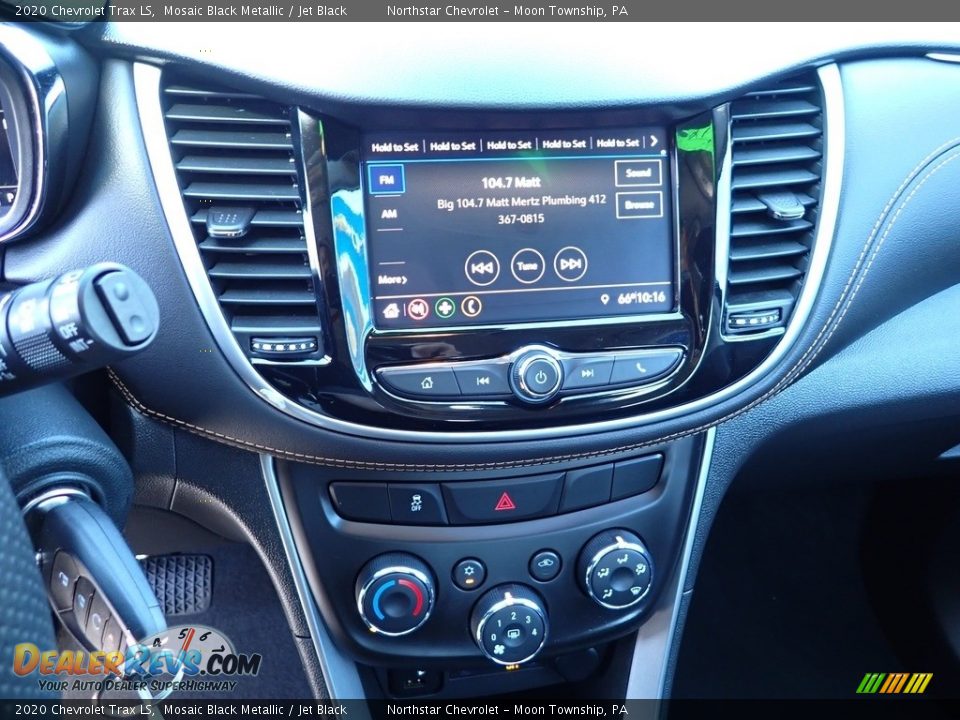The height and width of the screenshot is (720, 960).
Task: Open the Browse station list button
Action: (x=639, y=204)
